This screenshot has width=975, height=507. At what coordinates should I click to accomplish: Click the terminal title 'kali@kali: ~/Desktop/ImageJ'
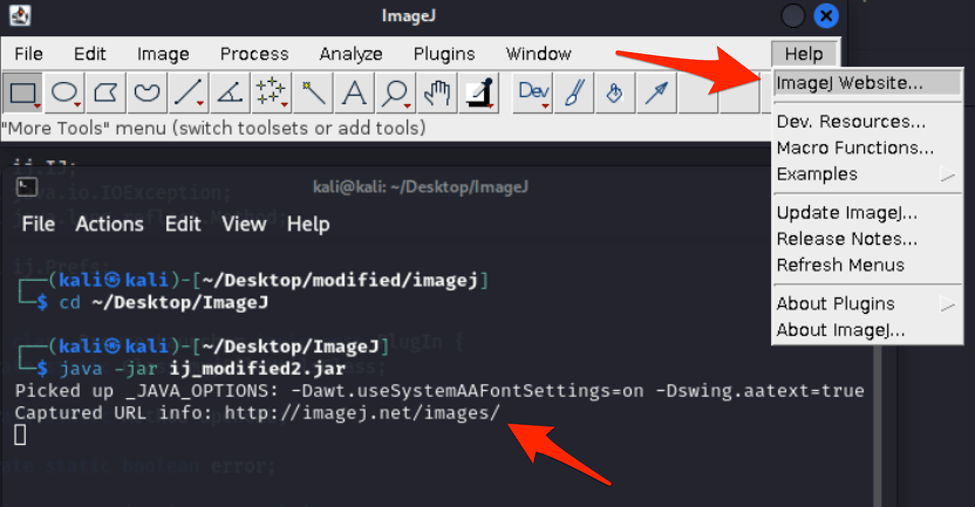(420, 187)
